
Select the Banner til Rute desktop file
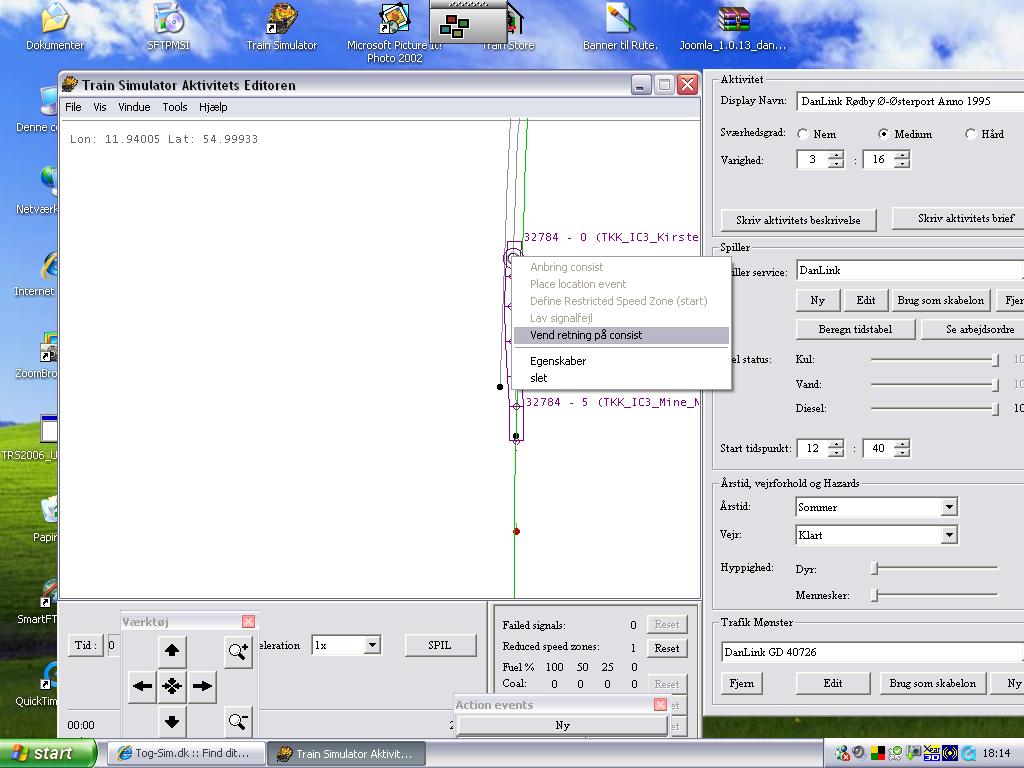coord(620,27)
